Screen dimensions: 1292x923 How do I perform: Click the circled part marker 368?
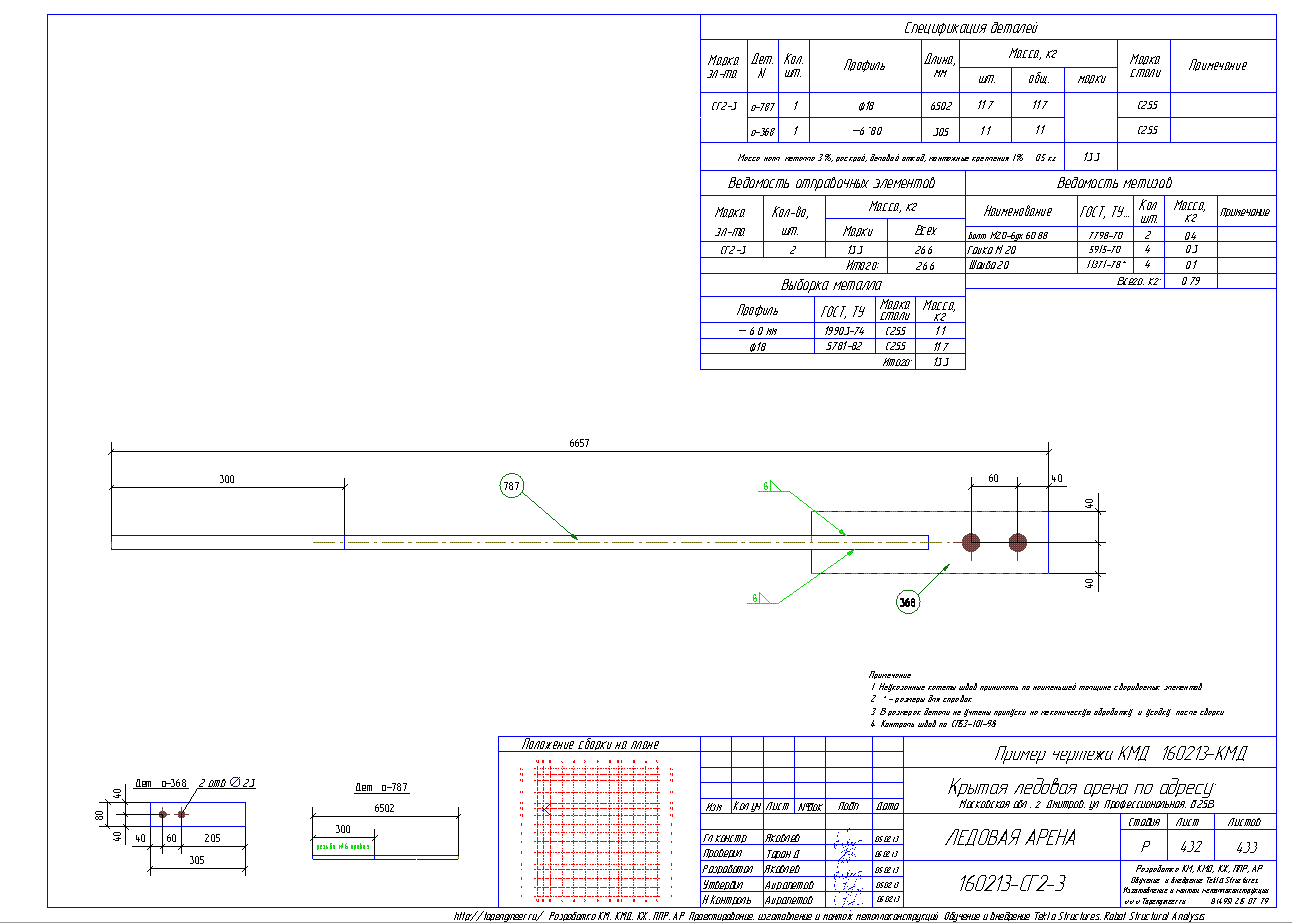tap(907, 602)
